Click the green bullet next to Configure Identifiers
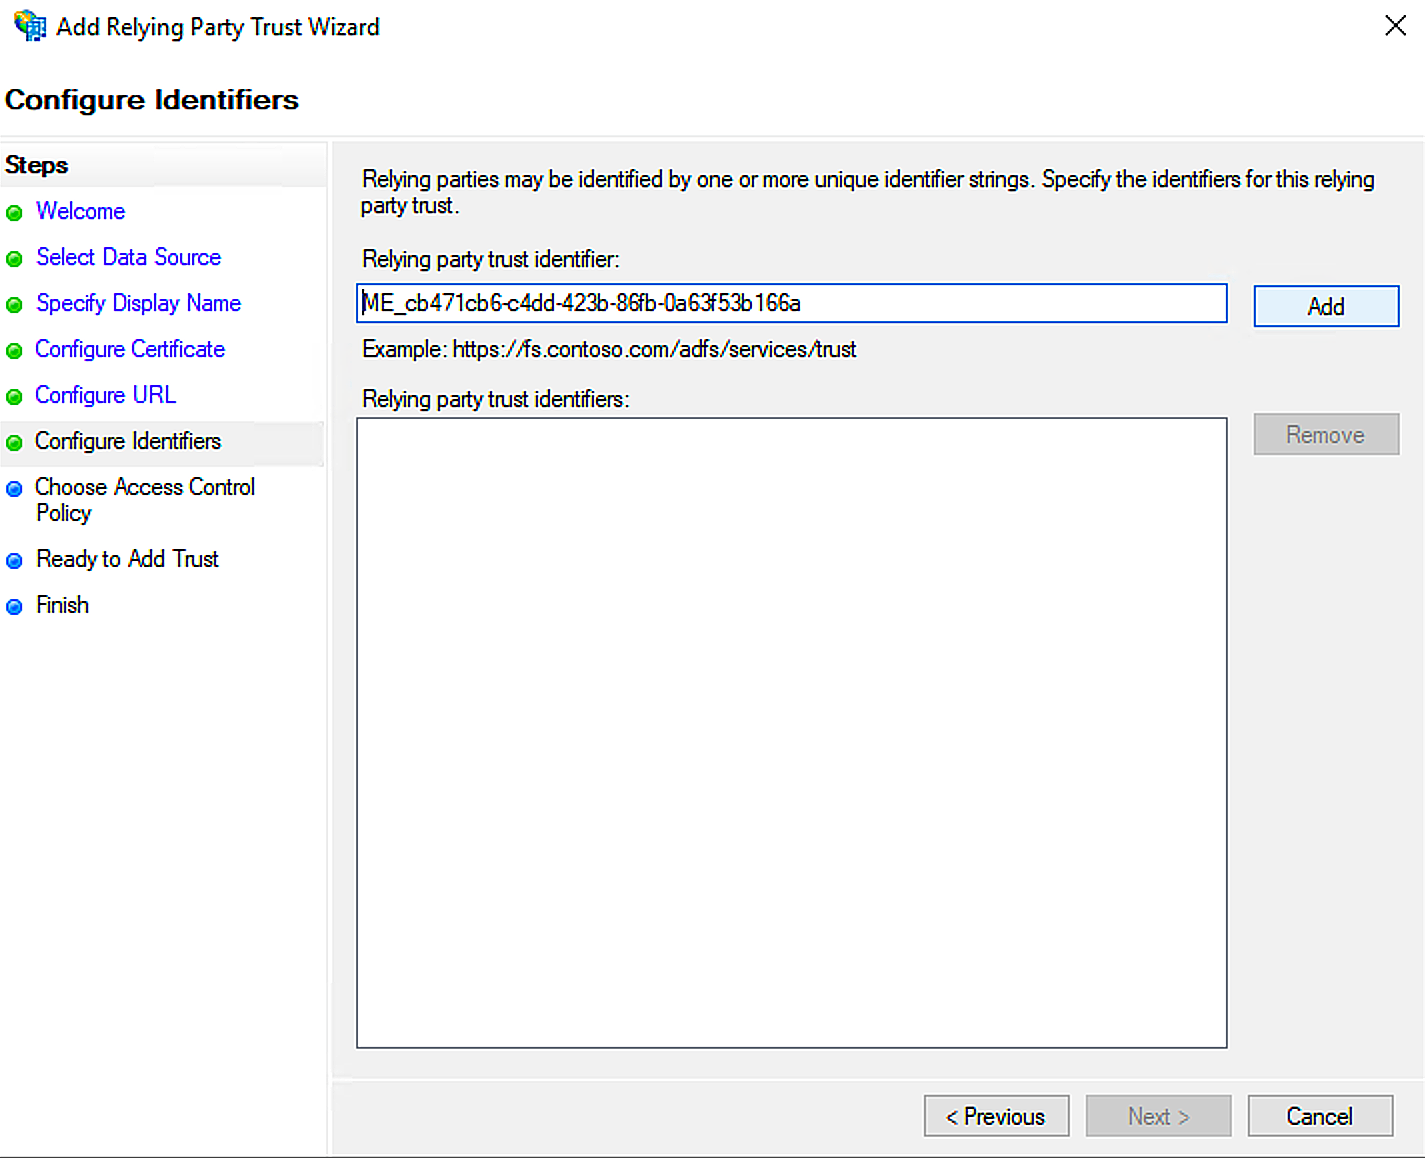 click(x=14, y=443)
